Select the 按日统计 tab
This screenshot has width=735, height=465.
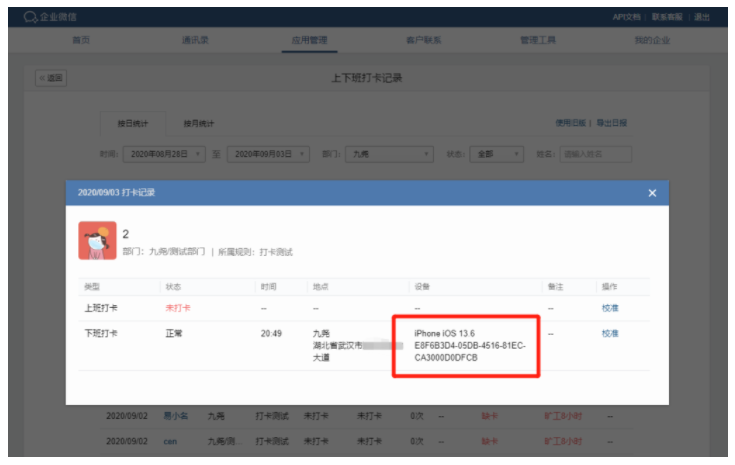133,124
